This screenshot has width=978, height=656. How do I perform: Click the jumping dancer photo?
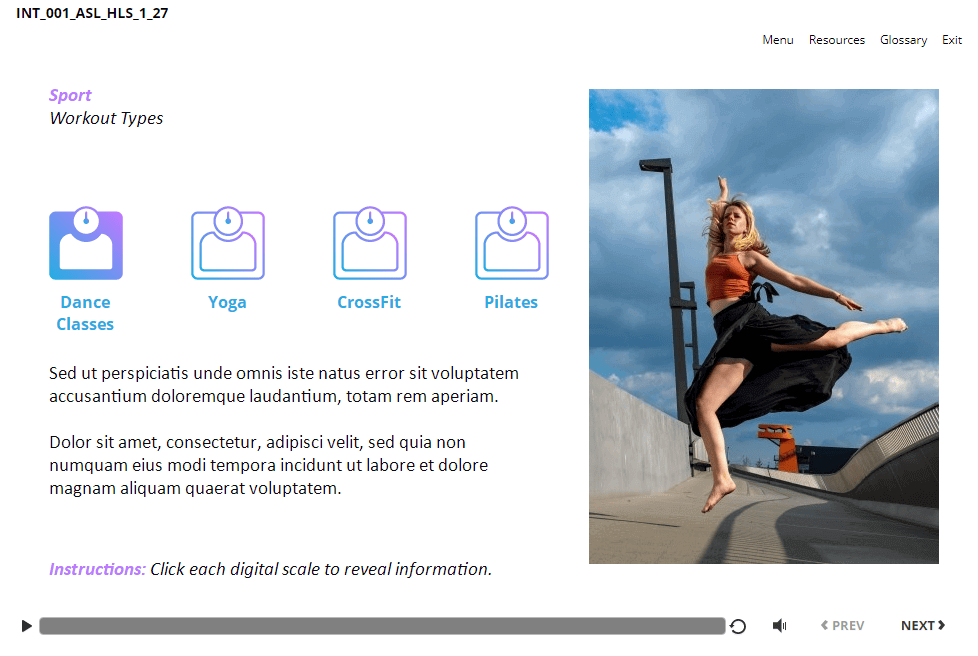click(x=763, y=326)
